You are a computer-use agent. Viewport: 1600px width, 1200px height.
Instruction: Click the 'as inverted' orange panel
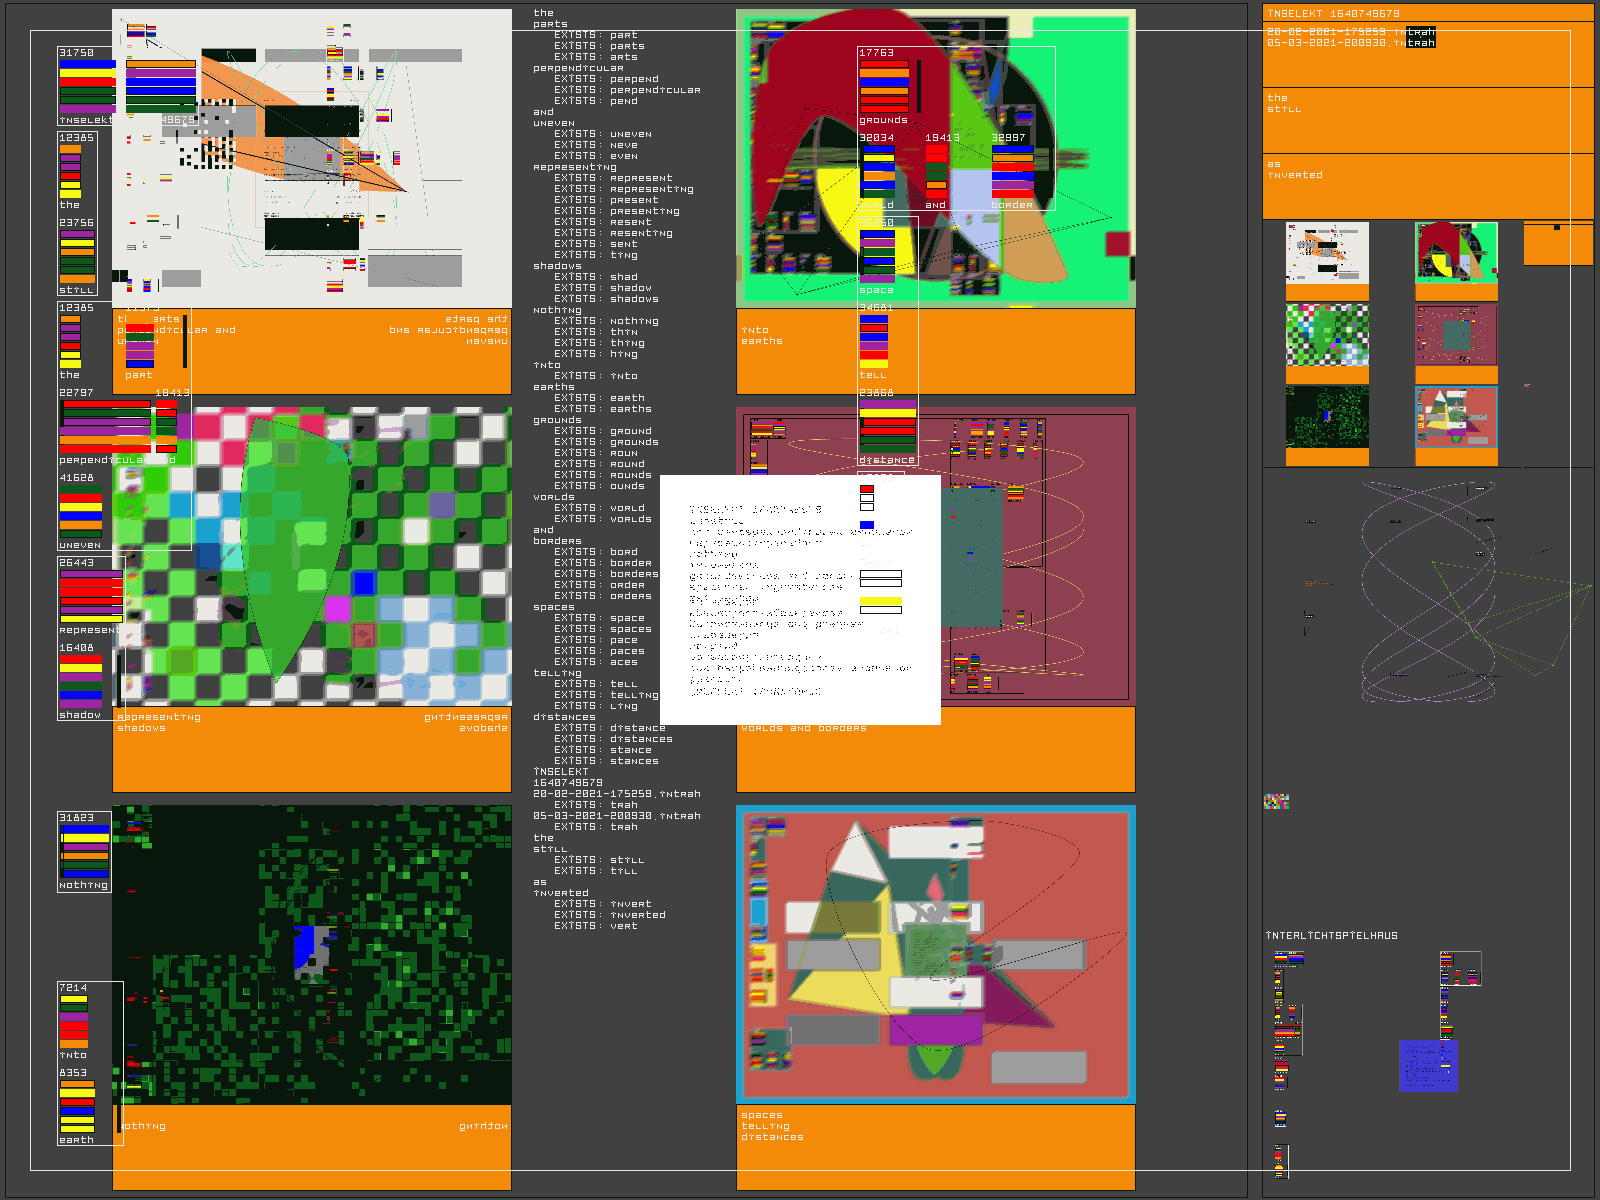click(x=1427, y=185)
